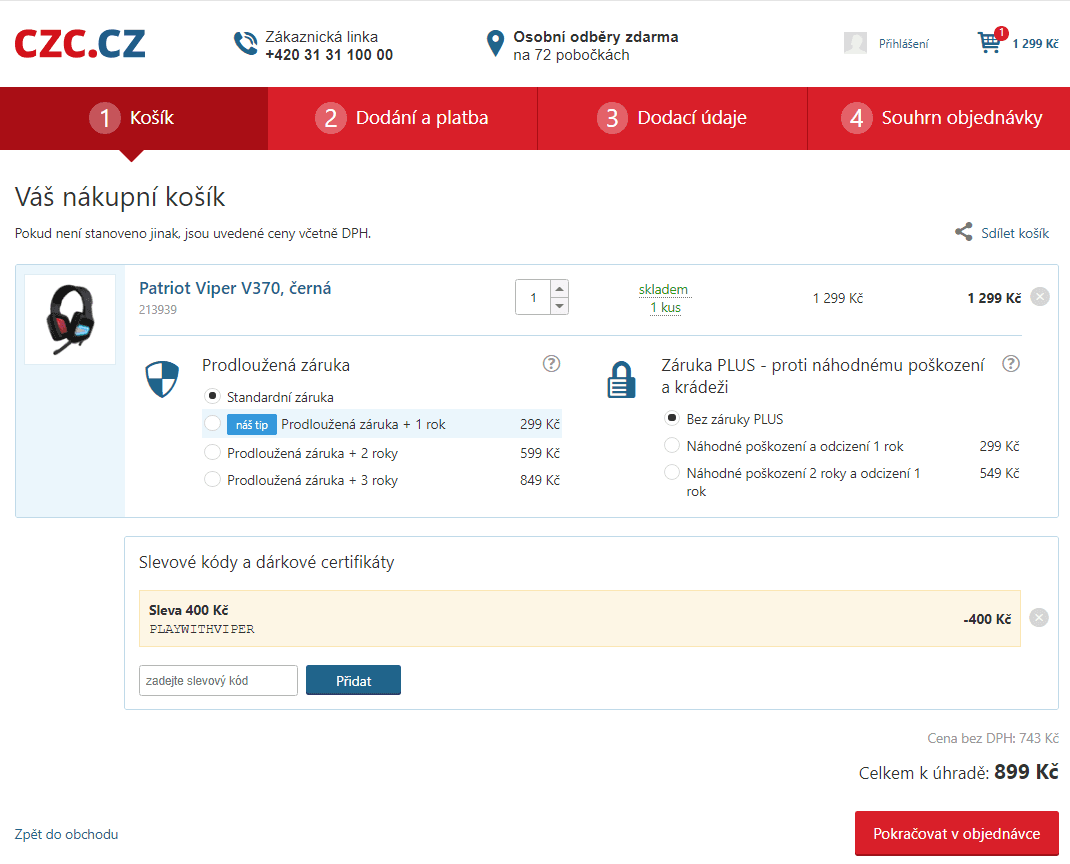Open Patriot Viper V370, černá product link

(x=235, y=288)
